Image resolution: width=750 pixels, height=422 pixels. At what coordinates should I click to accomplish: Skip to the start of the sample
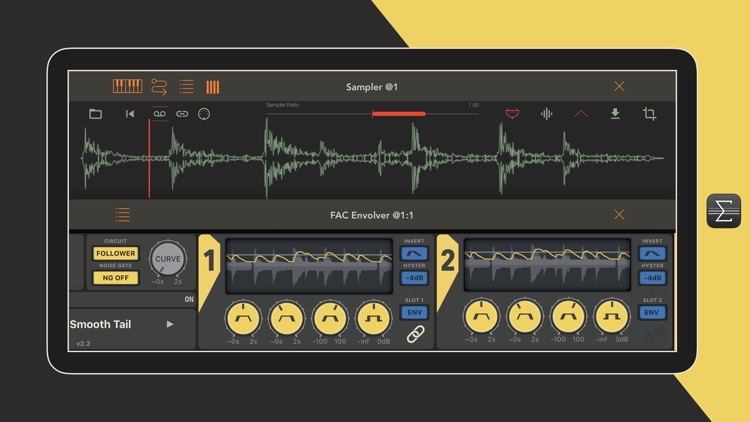pyautogui.click(x=130, y=114)
